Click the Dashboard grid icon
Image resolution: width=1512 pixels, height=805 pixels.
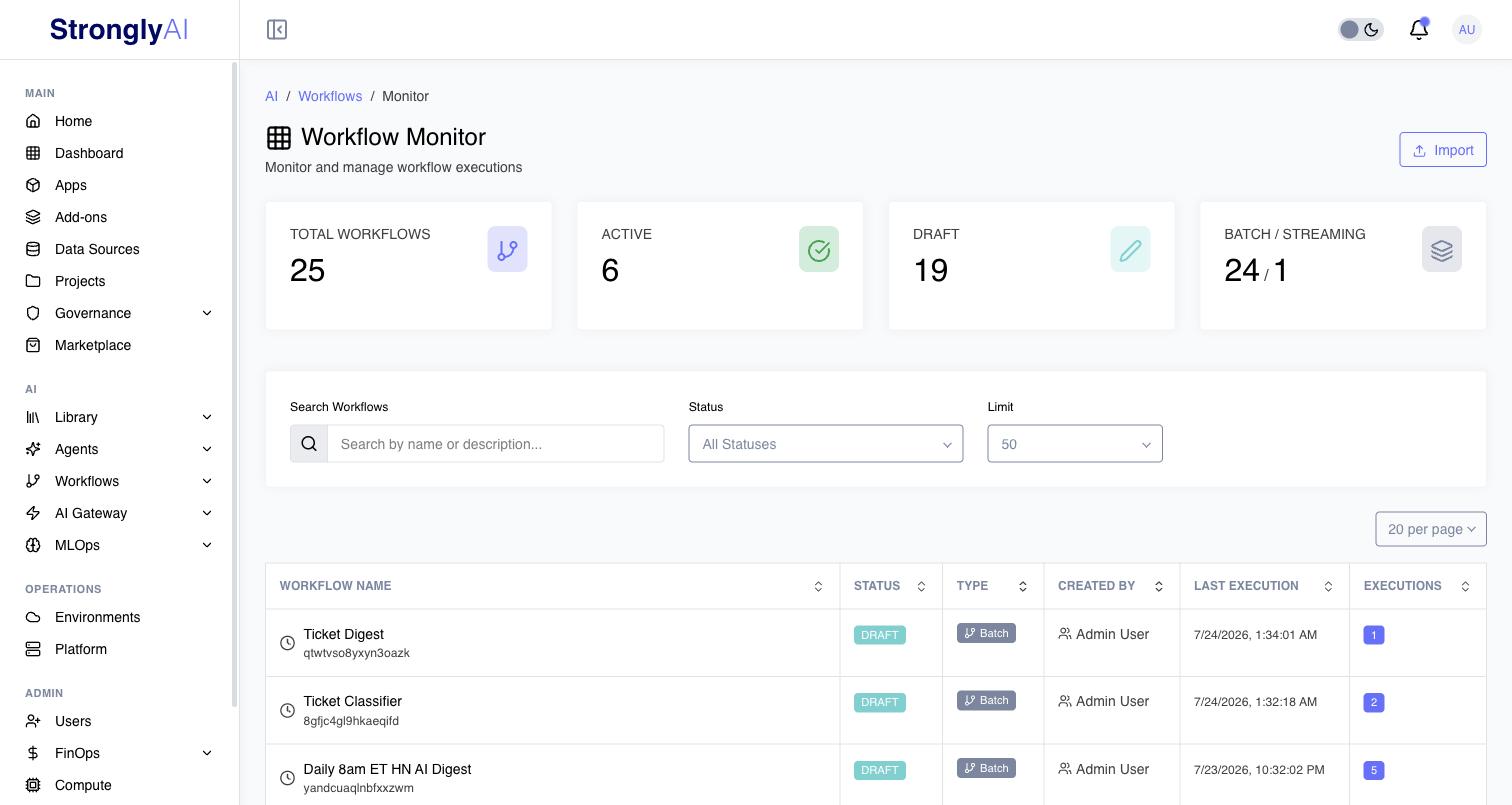(x=33, y=153)
